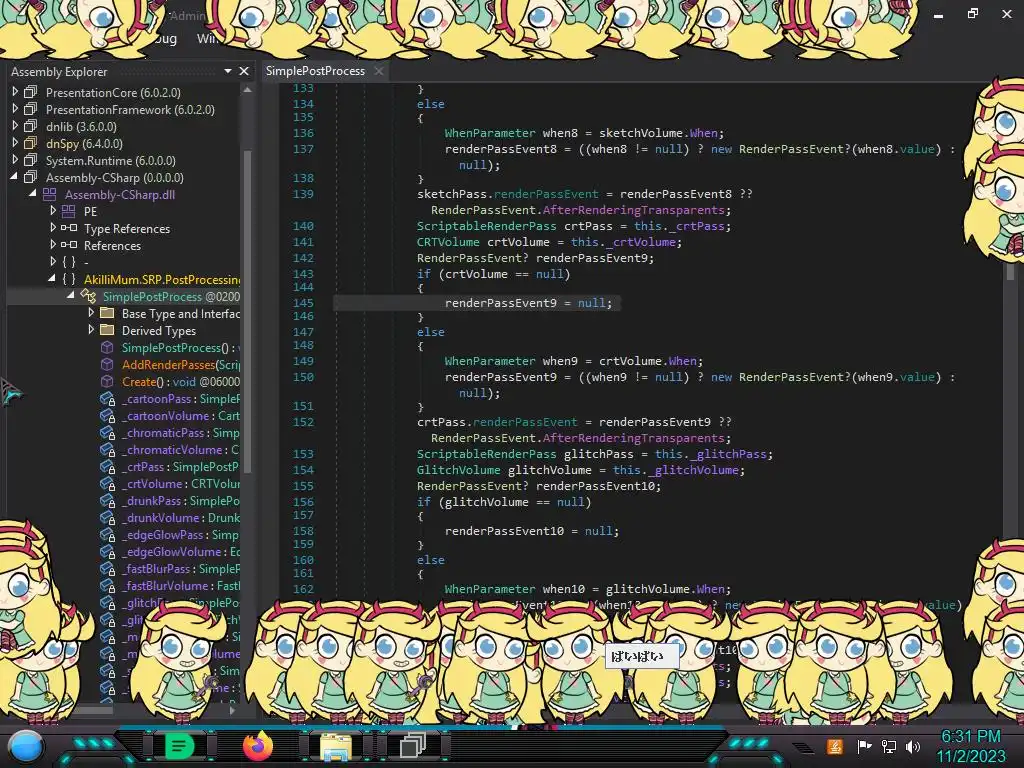Click the _chromaticVolume field icon
The image size is (1024, 768).
click(107, 450)
